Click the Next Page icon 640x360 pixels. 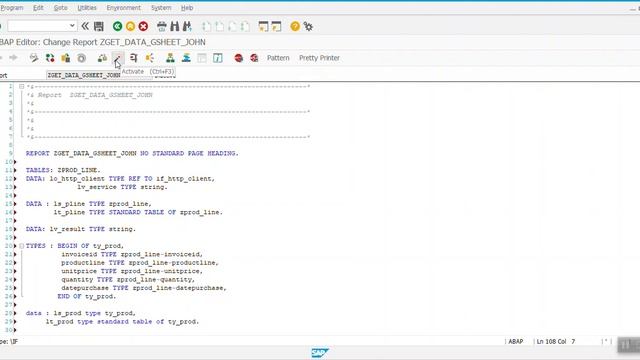pos(232,27)
